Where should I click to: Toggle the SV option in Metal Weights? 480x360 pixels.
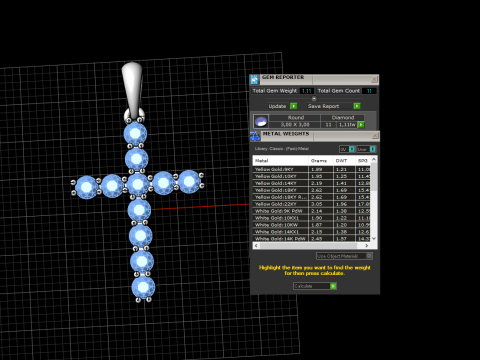click(347, 149)
